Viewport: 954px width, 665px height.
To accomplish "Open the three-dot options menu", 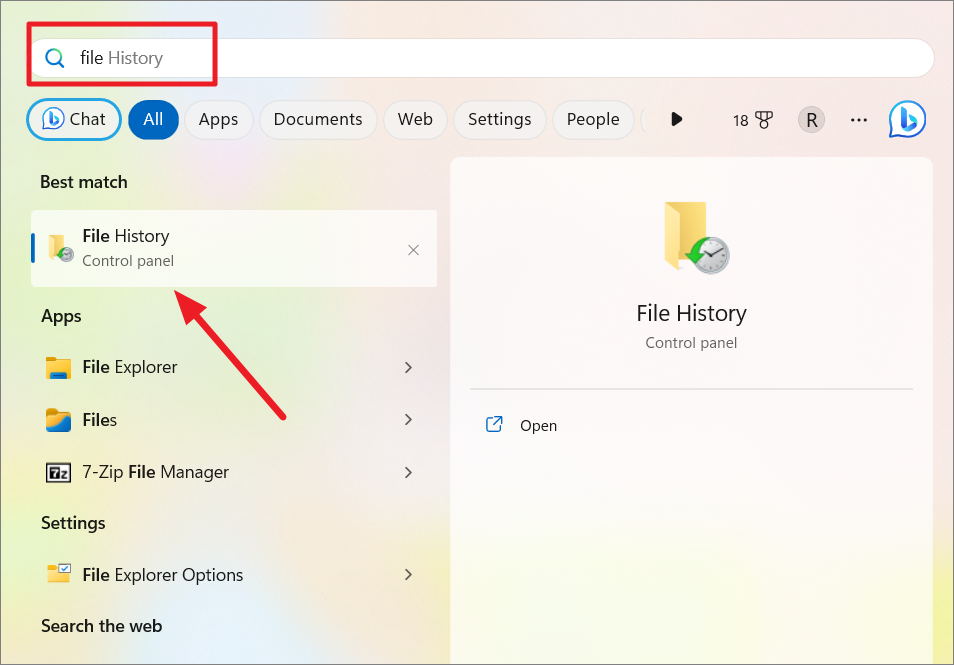I will tap(858, 120).
